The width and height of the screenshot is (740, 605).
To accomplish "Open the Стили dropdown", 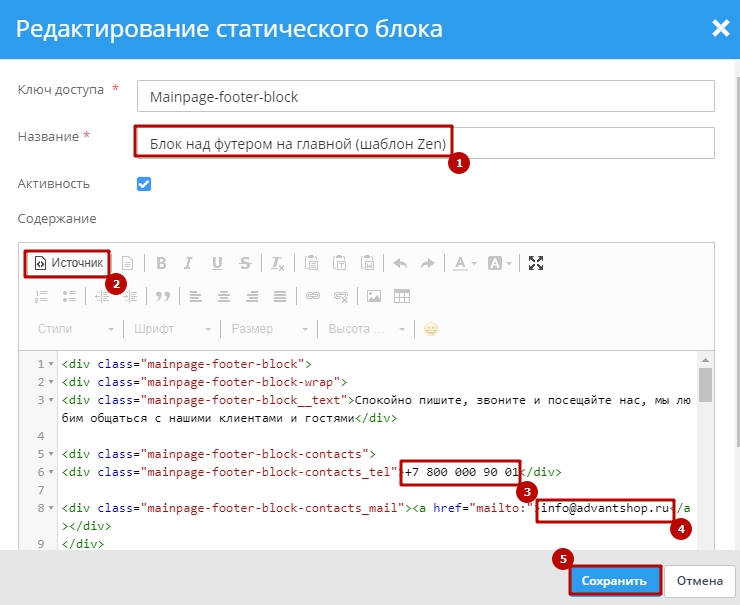I will pyautogui.click(x=76, y=329).
